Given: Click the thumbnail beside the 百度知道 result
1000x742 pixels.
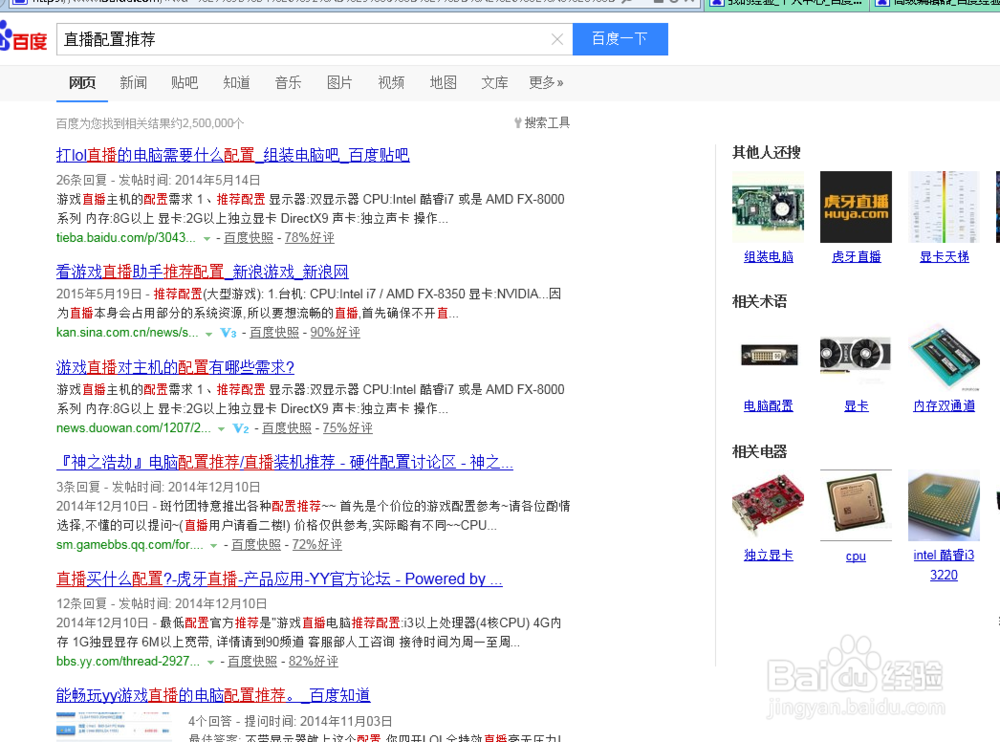Looking at the screenshot, I should 114,727.
